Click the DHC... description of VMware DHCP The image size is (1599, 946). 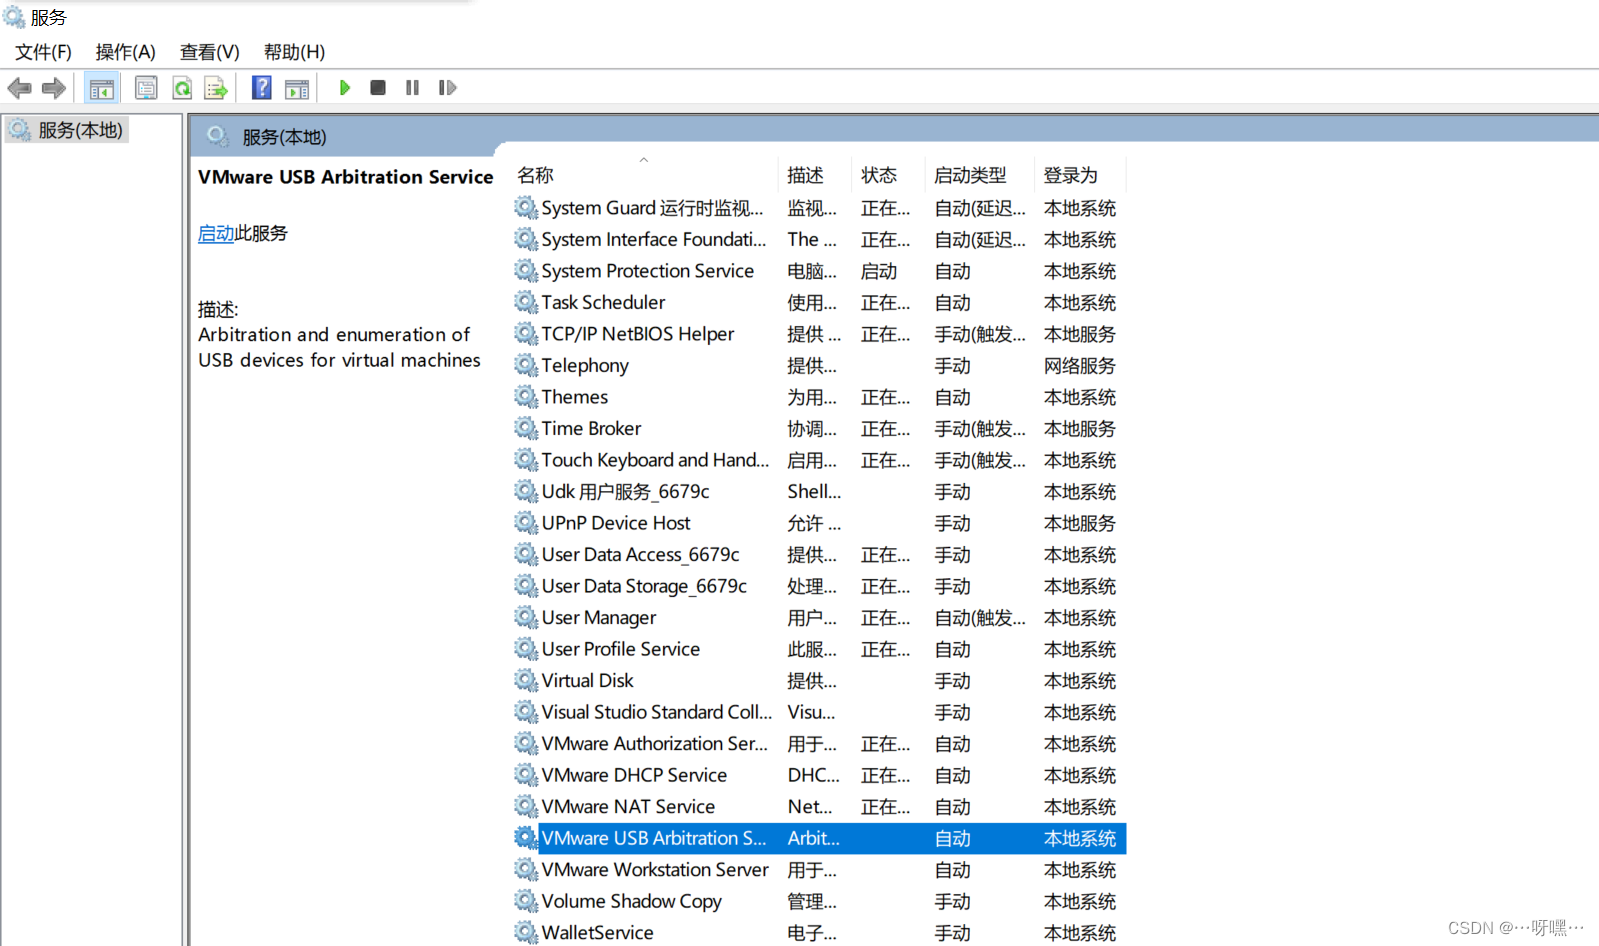pyautogui.click(x=813, y=775)
